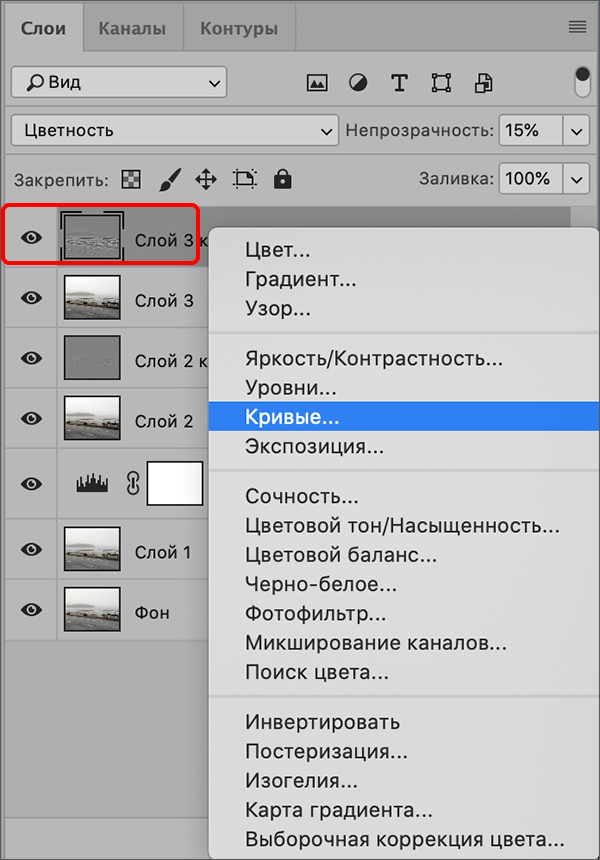
Task: Choose Кривые... from the menu
Action: 292,417
